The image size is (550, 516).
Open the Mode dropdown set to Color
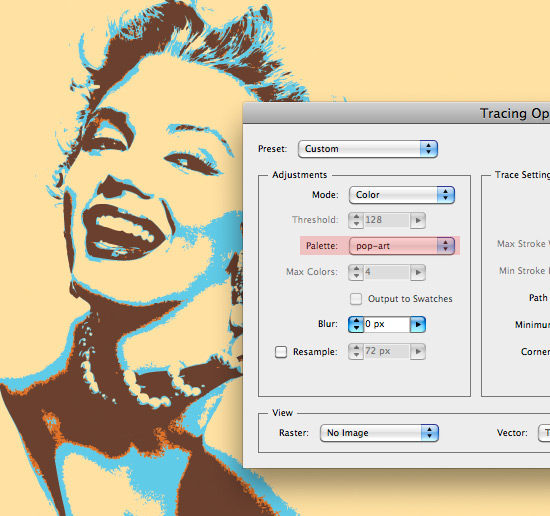click(402, 195)
